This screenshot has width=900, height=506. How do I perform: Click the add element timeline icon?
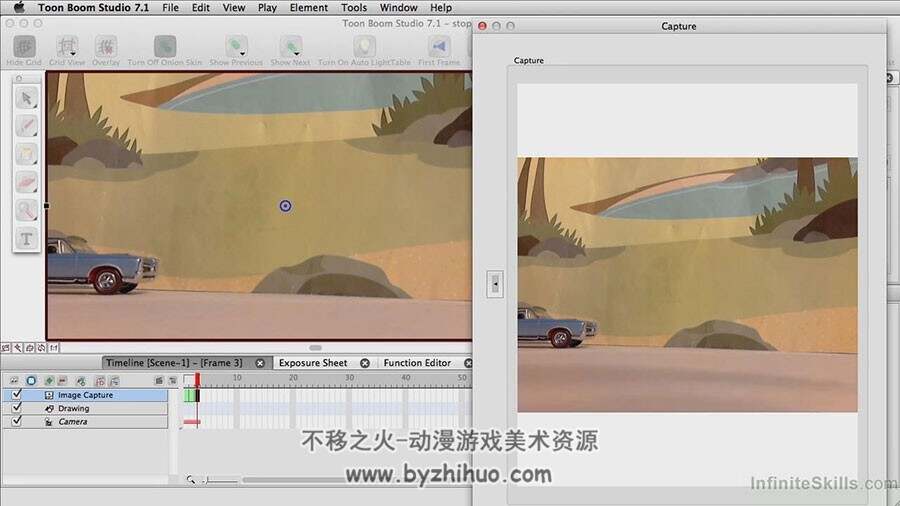[x=159, y=380]
